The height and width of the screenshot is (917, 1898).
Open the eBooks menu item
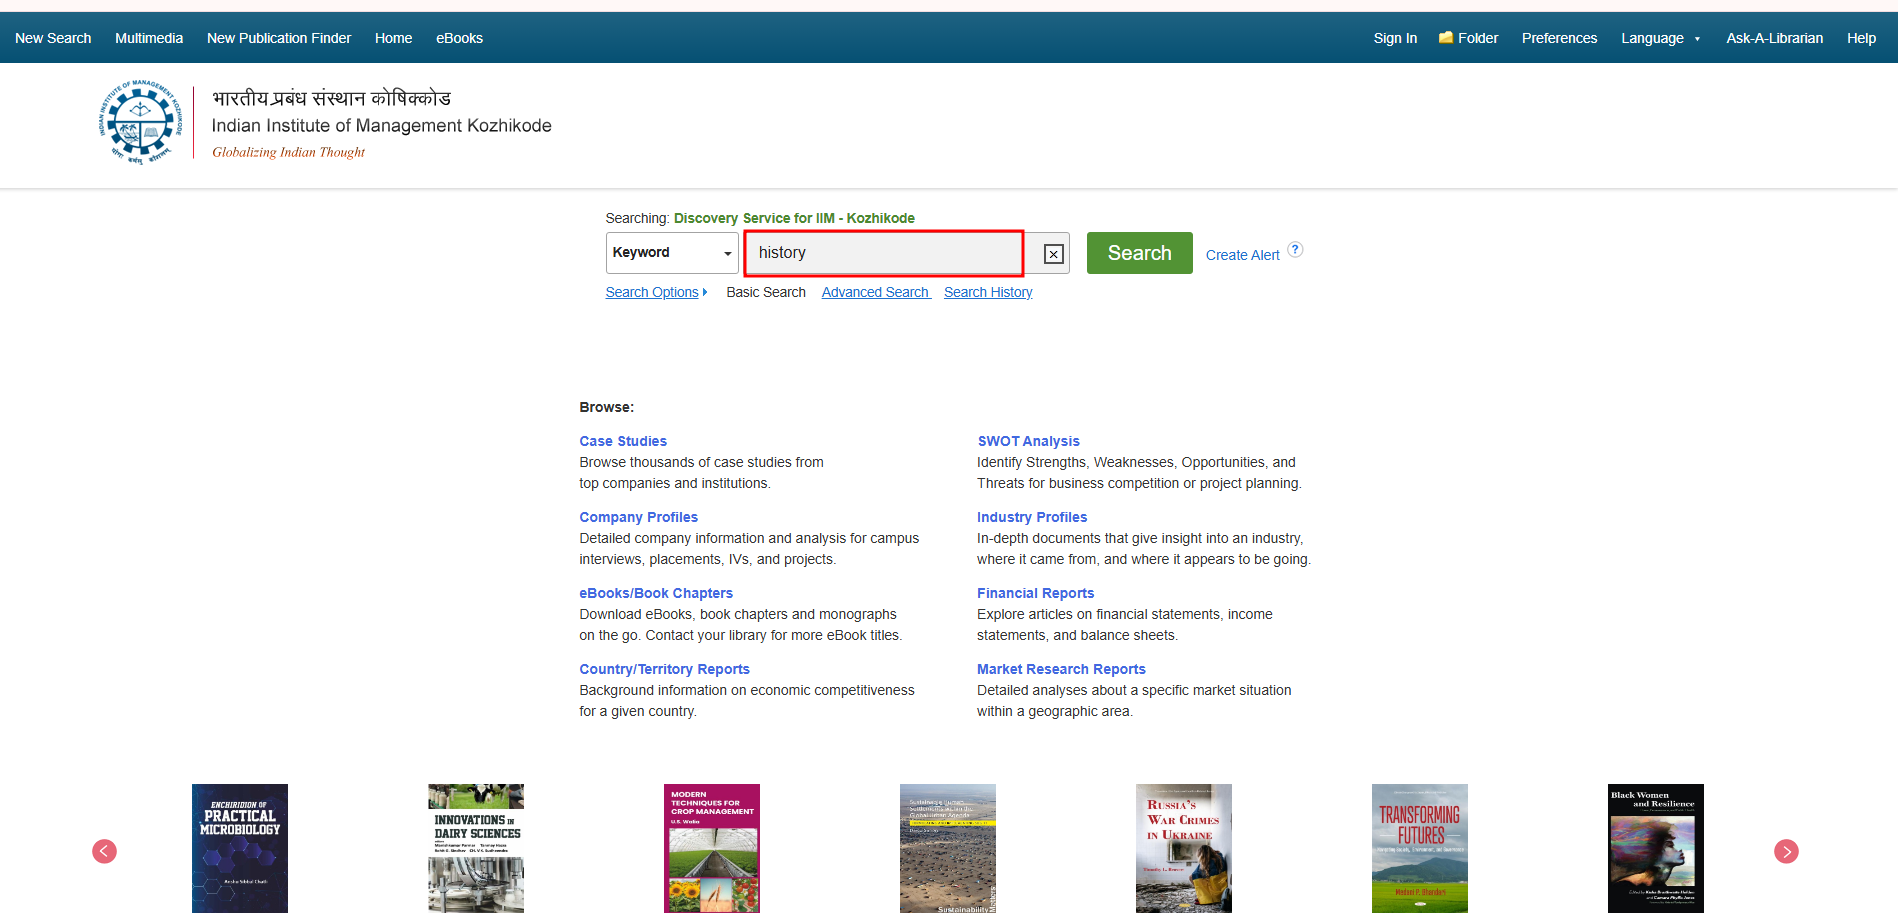[459, 38]
